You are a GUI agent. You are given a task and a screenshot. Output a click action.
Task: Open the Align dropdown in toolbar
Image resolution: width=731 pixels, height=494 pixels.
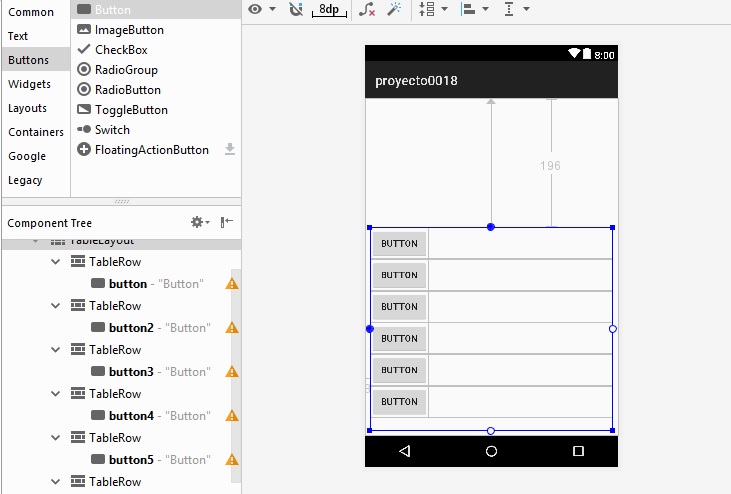click(474, 9)
